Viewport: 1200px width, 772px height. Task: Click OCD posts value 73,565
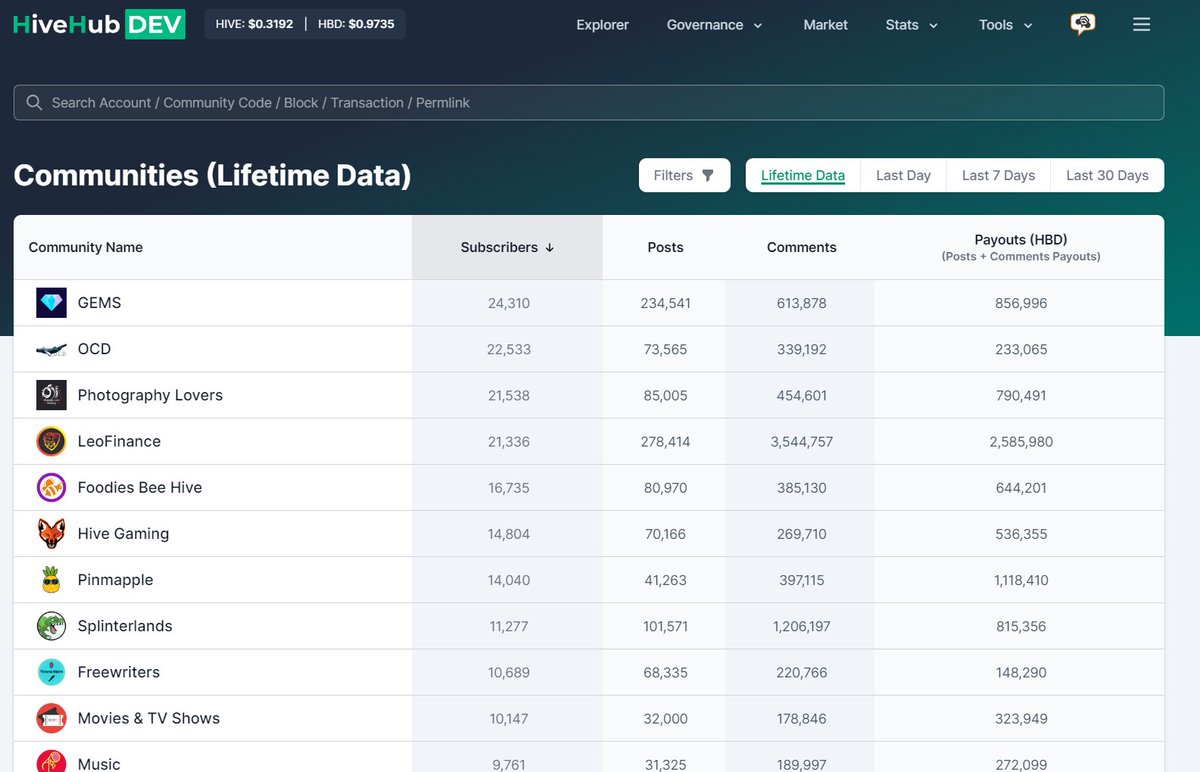pyautogui.click(x=665, y=349)
